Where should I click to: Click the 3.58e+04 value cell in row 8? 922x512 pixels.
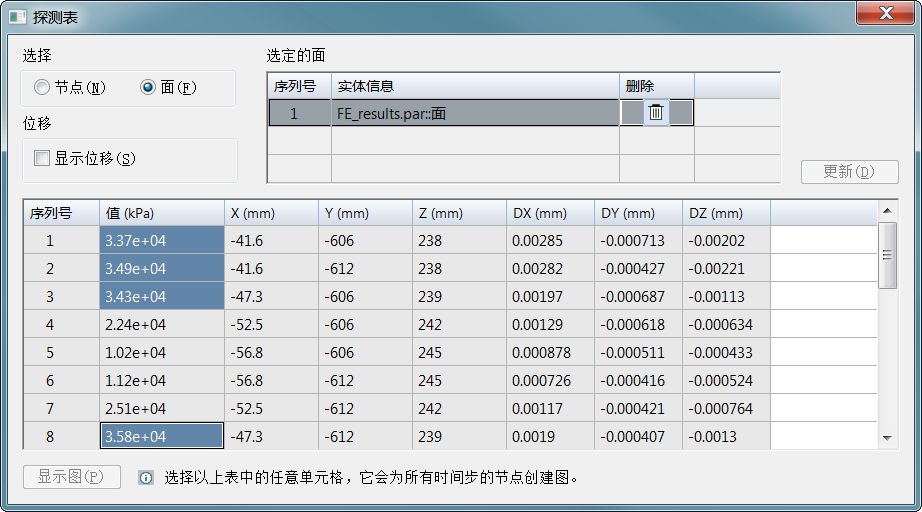(160, 437)
